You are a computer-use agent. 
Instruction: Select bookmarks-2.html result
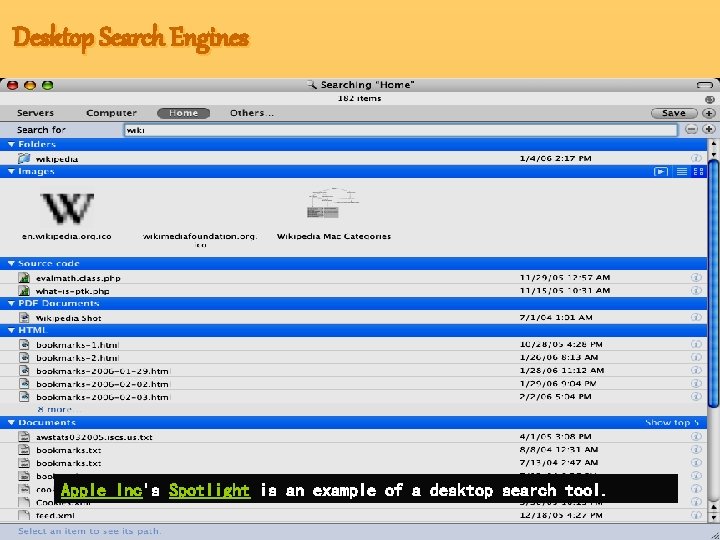(78, 358)
